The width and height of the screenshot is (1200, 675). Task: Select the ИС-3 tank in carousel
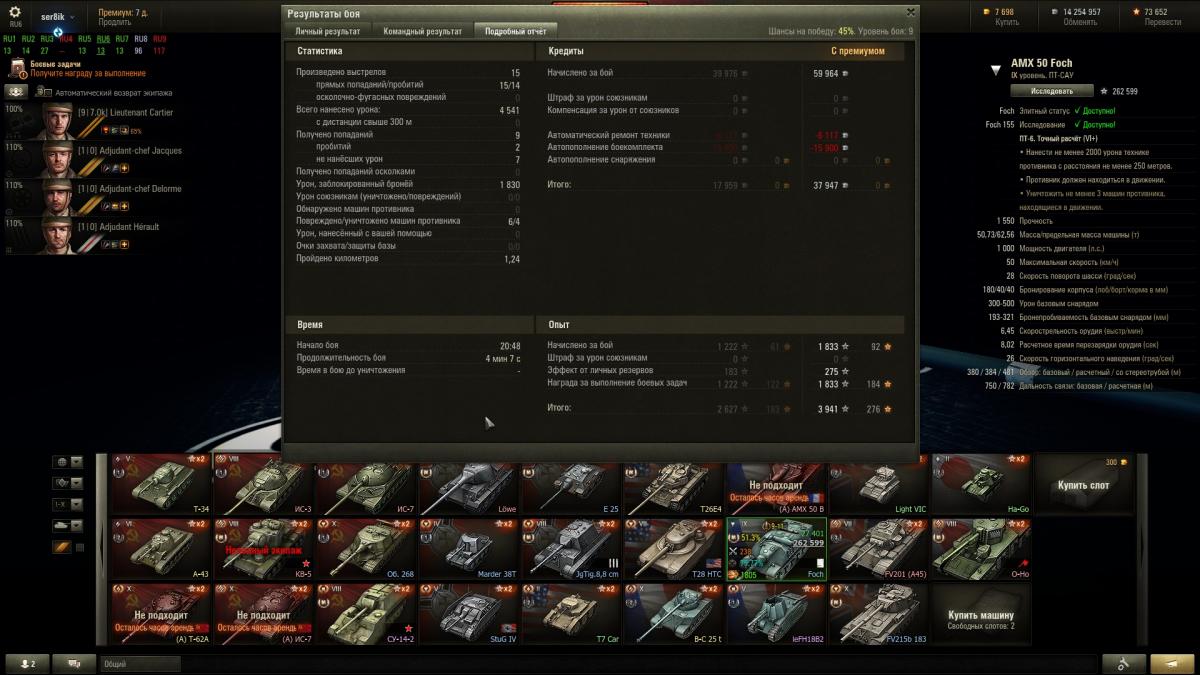click(264, 484)
